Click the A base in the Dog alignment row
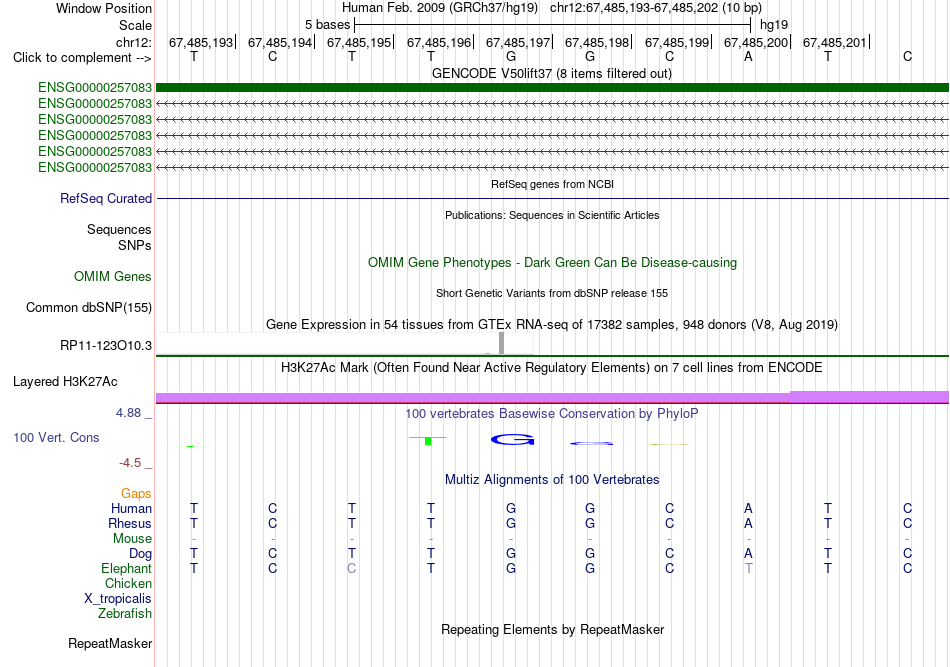The height and width of the screenshot is (667, 950). click(748, 553)
